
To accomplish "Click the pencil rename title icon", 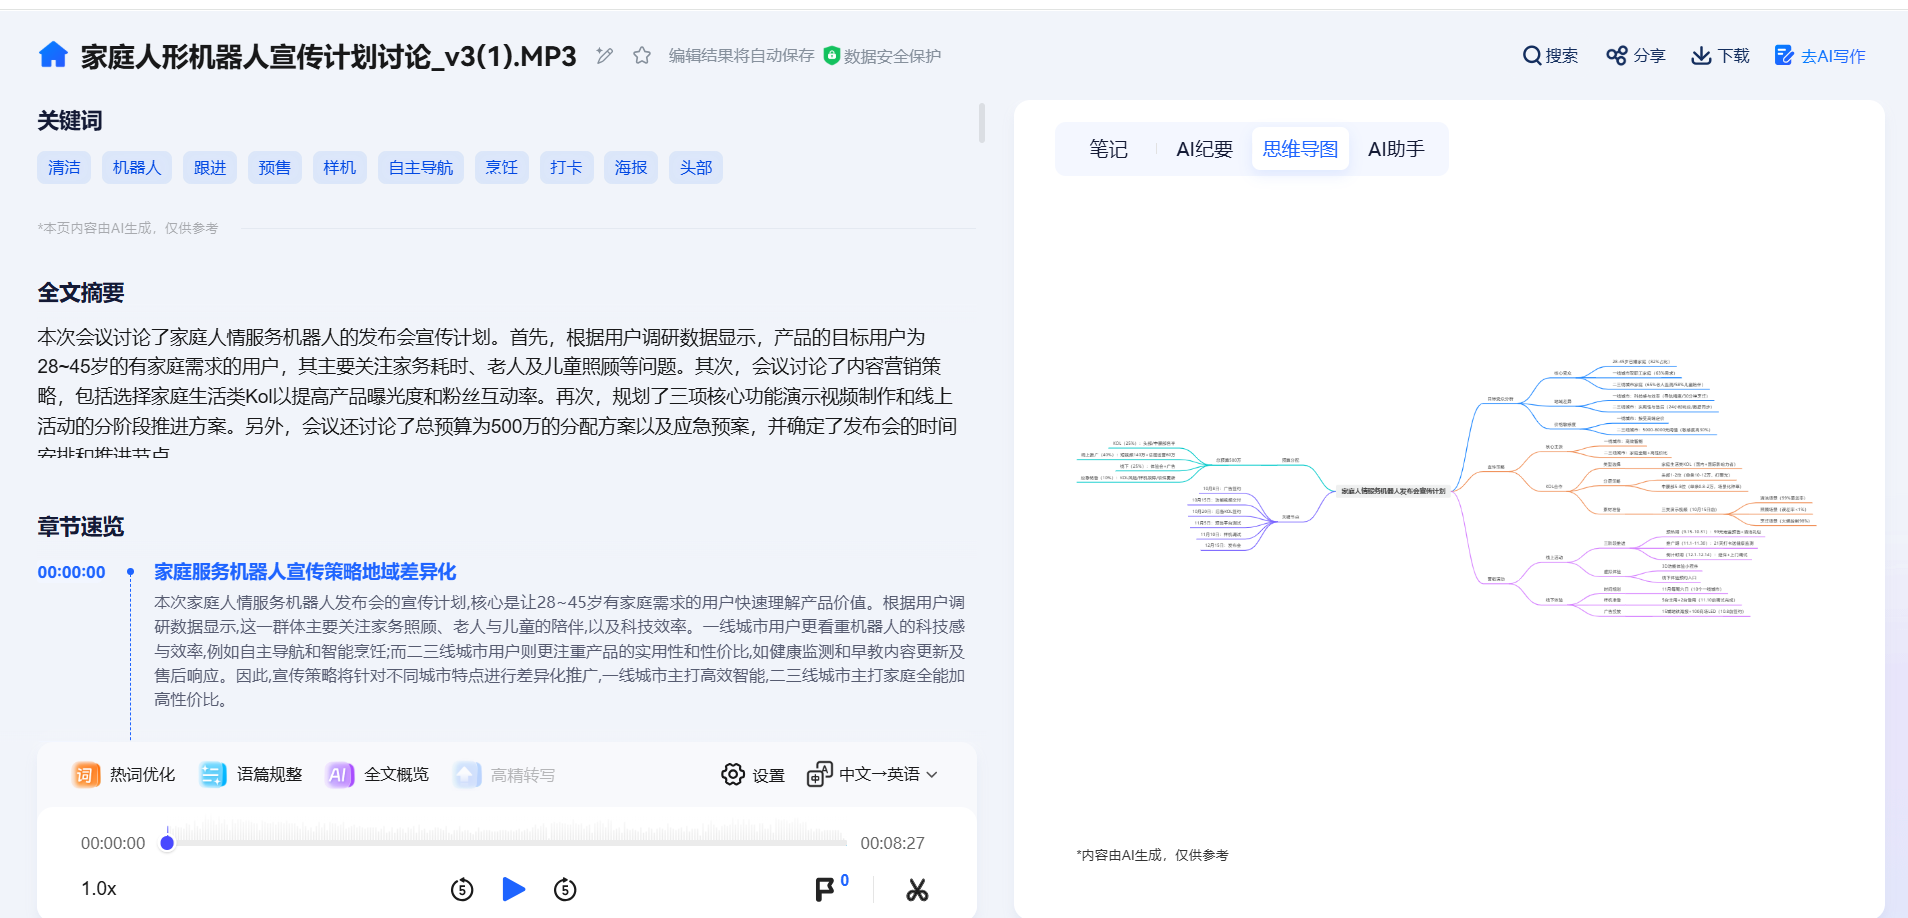I will click(x=604, y=56).
